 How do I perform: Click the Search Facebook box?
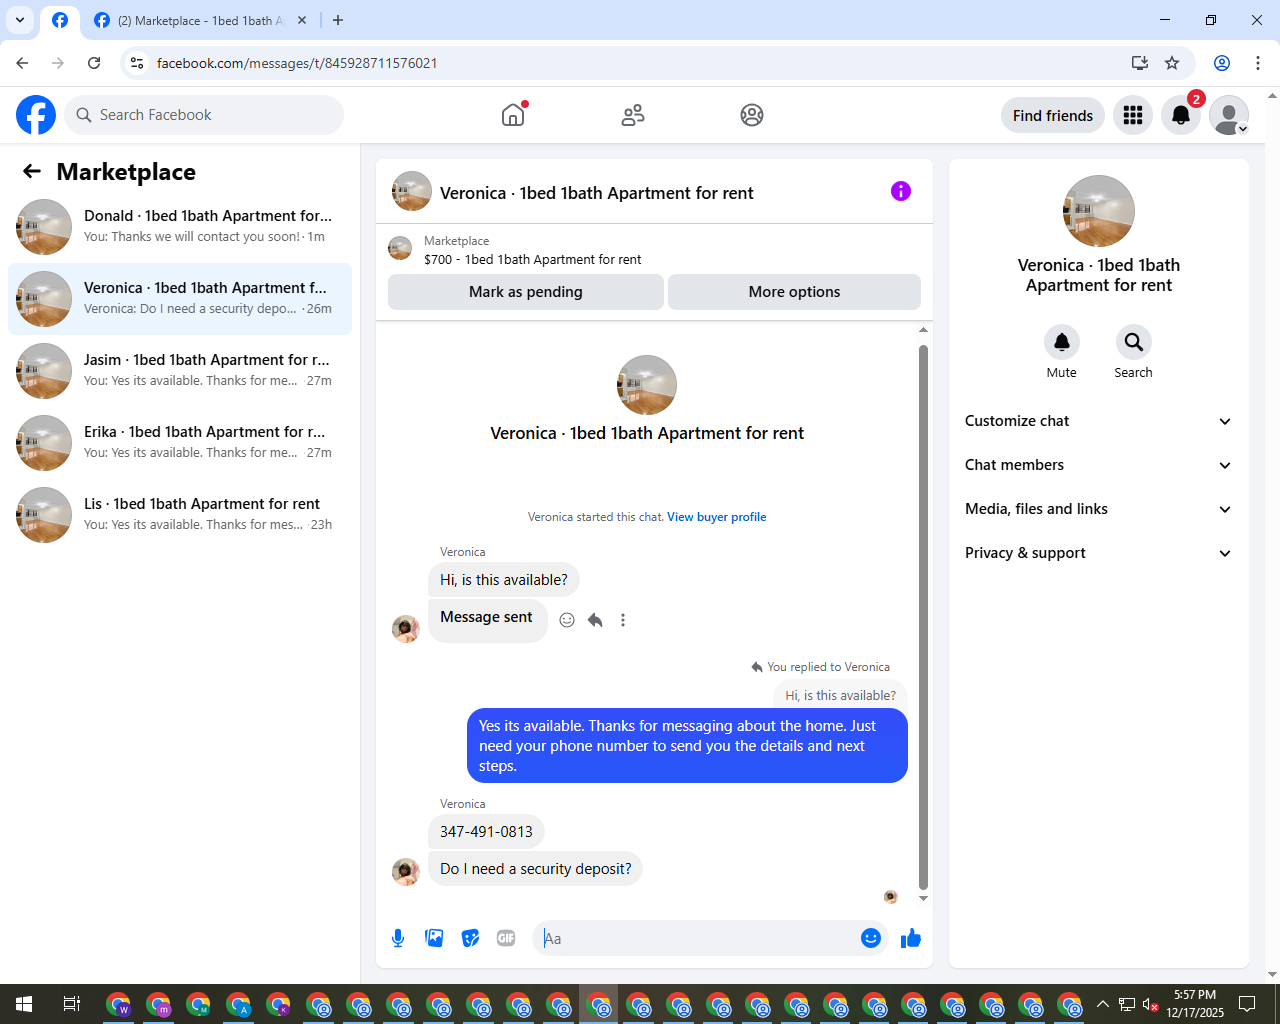coord(204,115)
